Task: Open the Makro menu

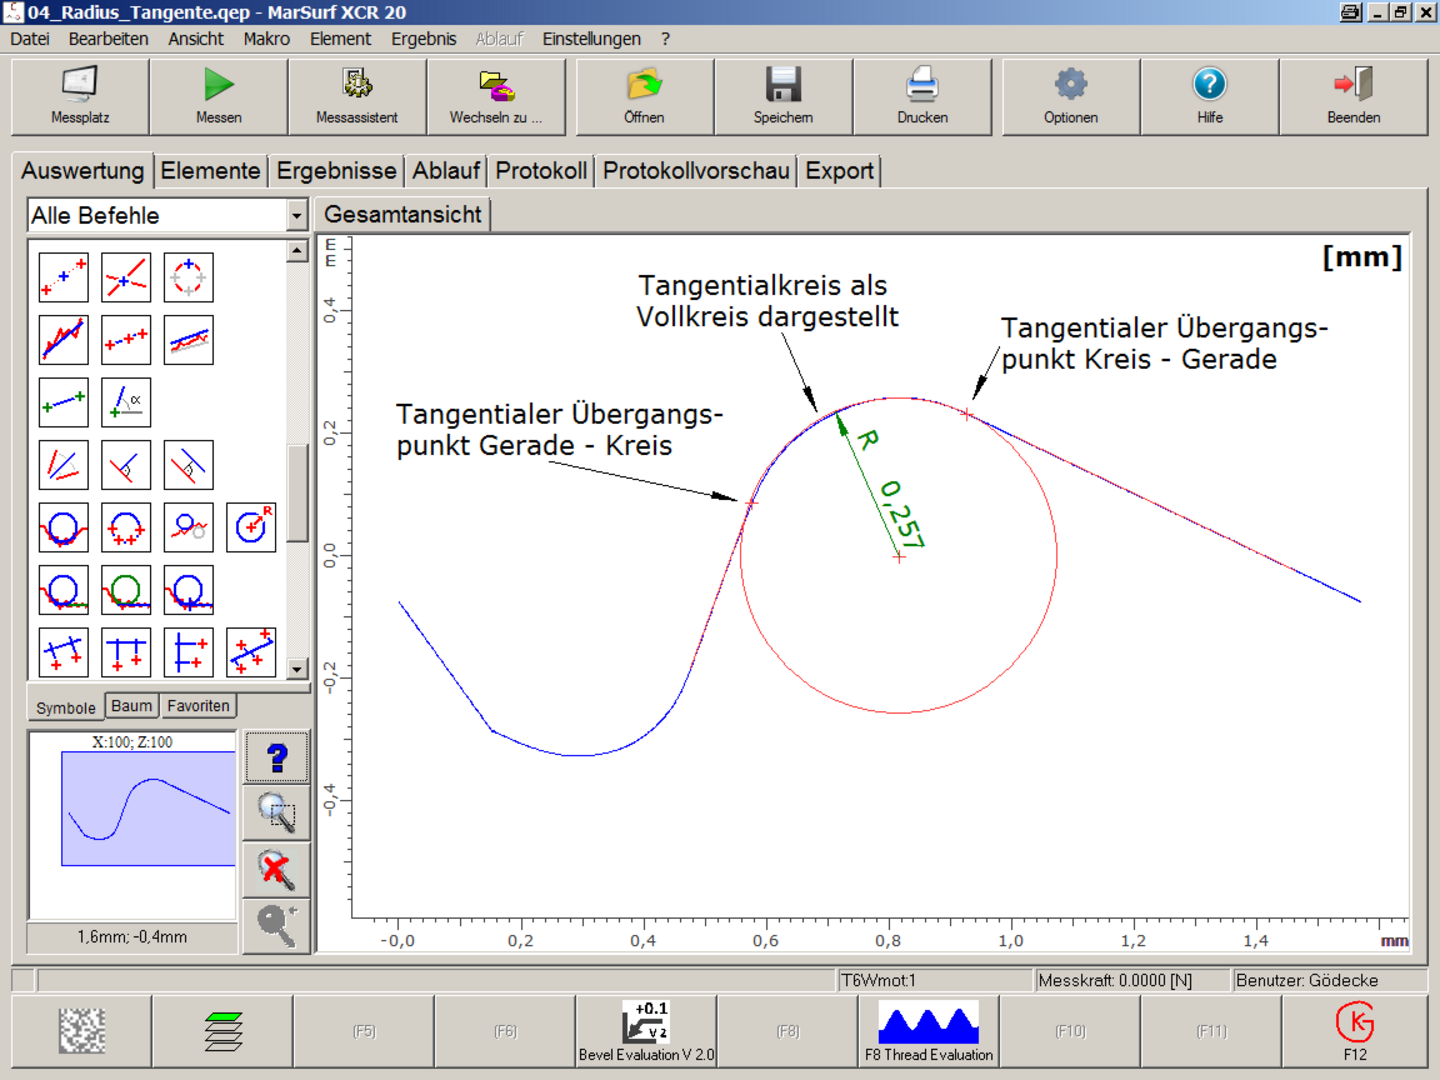Action: [267, 39]
